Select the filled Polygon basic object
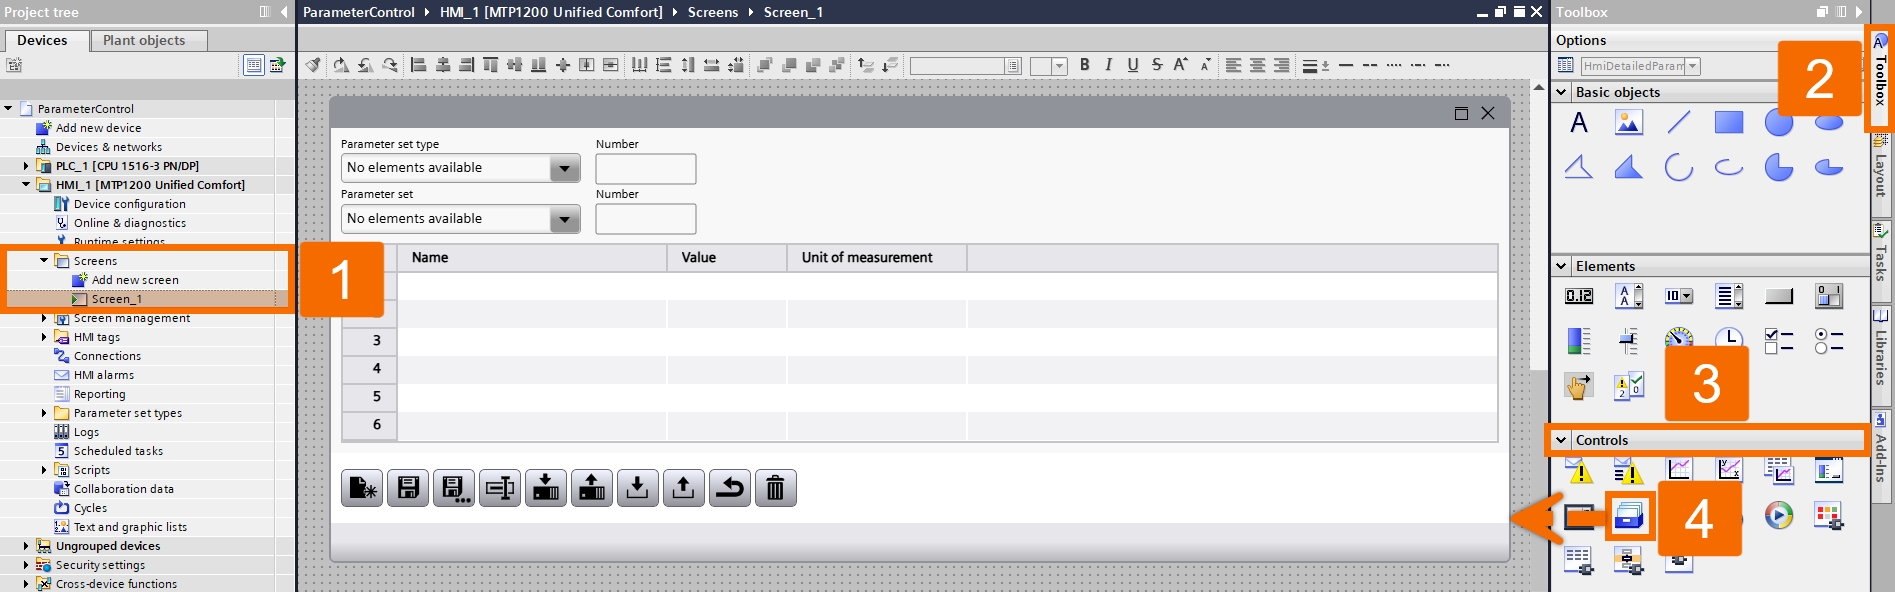 [x=1629, y=167]
